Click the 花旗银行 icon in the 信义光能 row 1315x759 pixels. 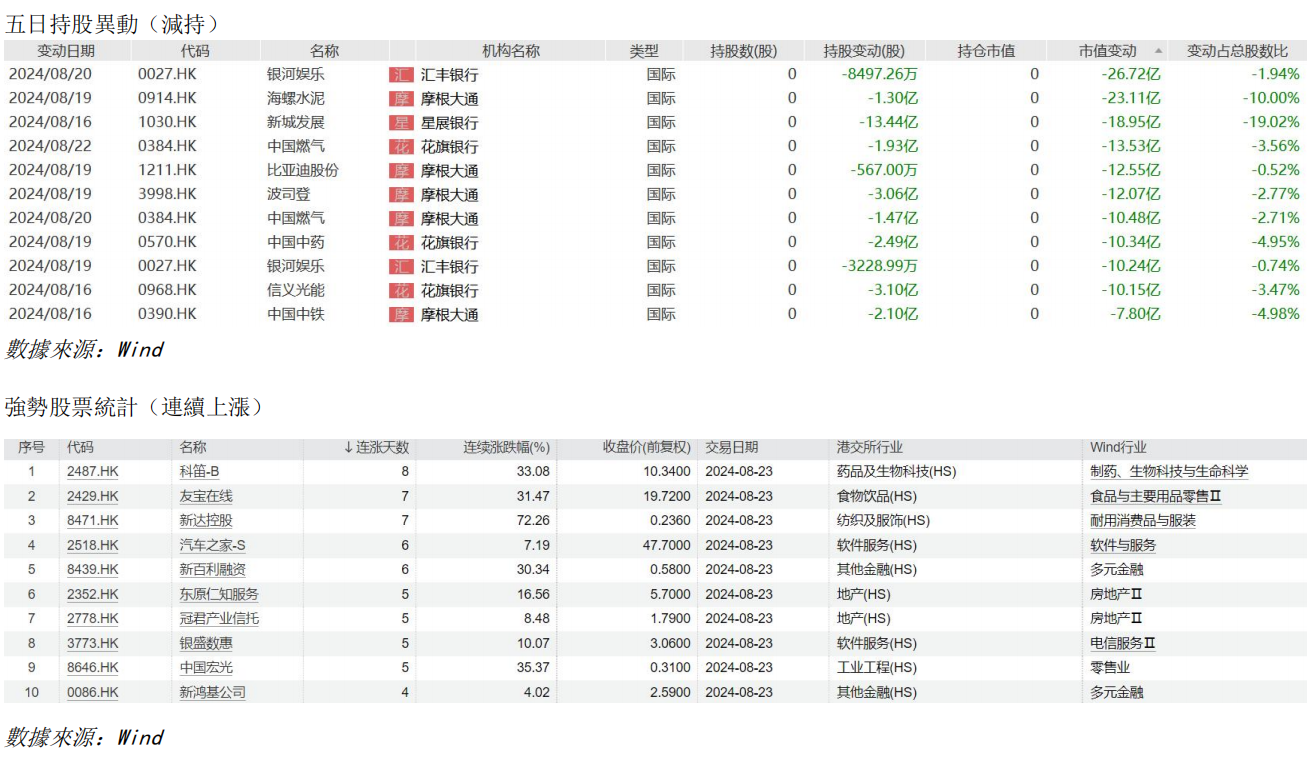pyautogui.click(x=401, y=291)
